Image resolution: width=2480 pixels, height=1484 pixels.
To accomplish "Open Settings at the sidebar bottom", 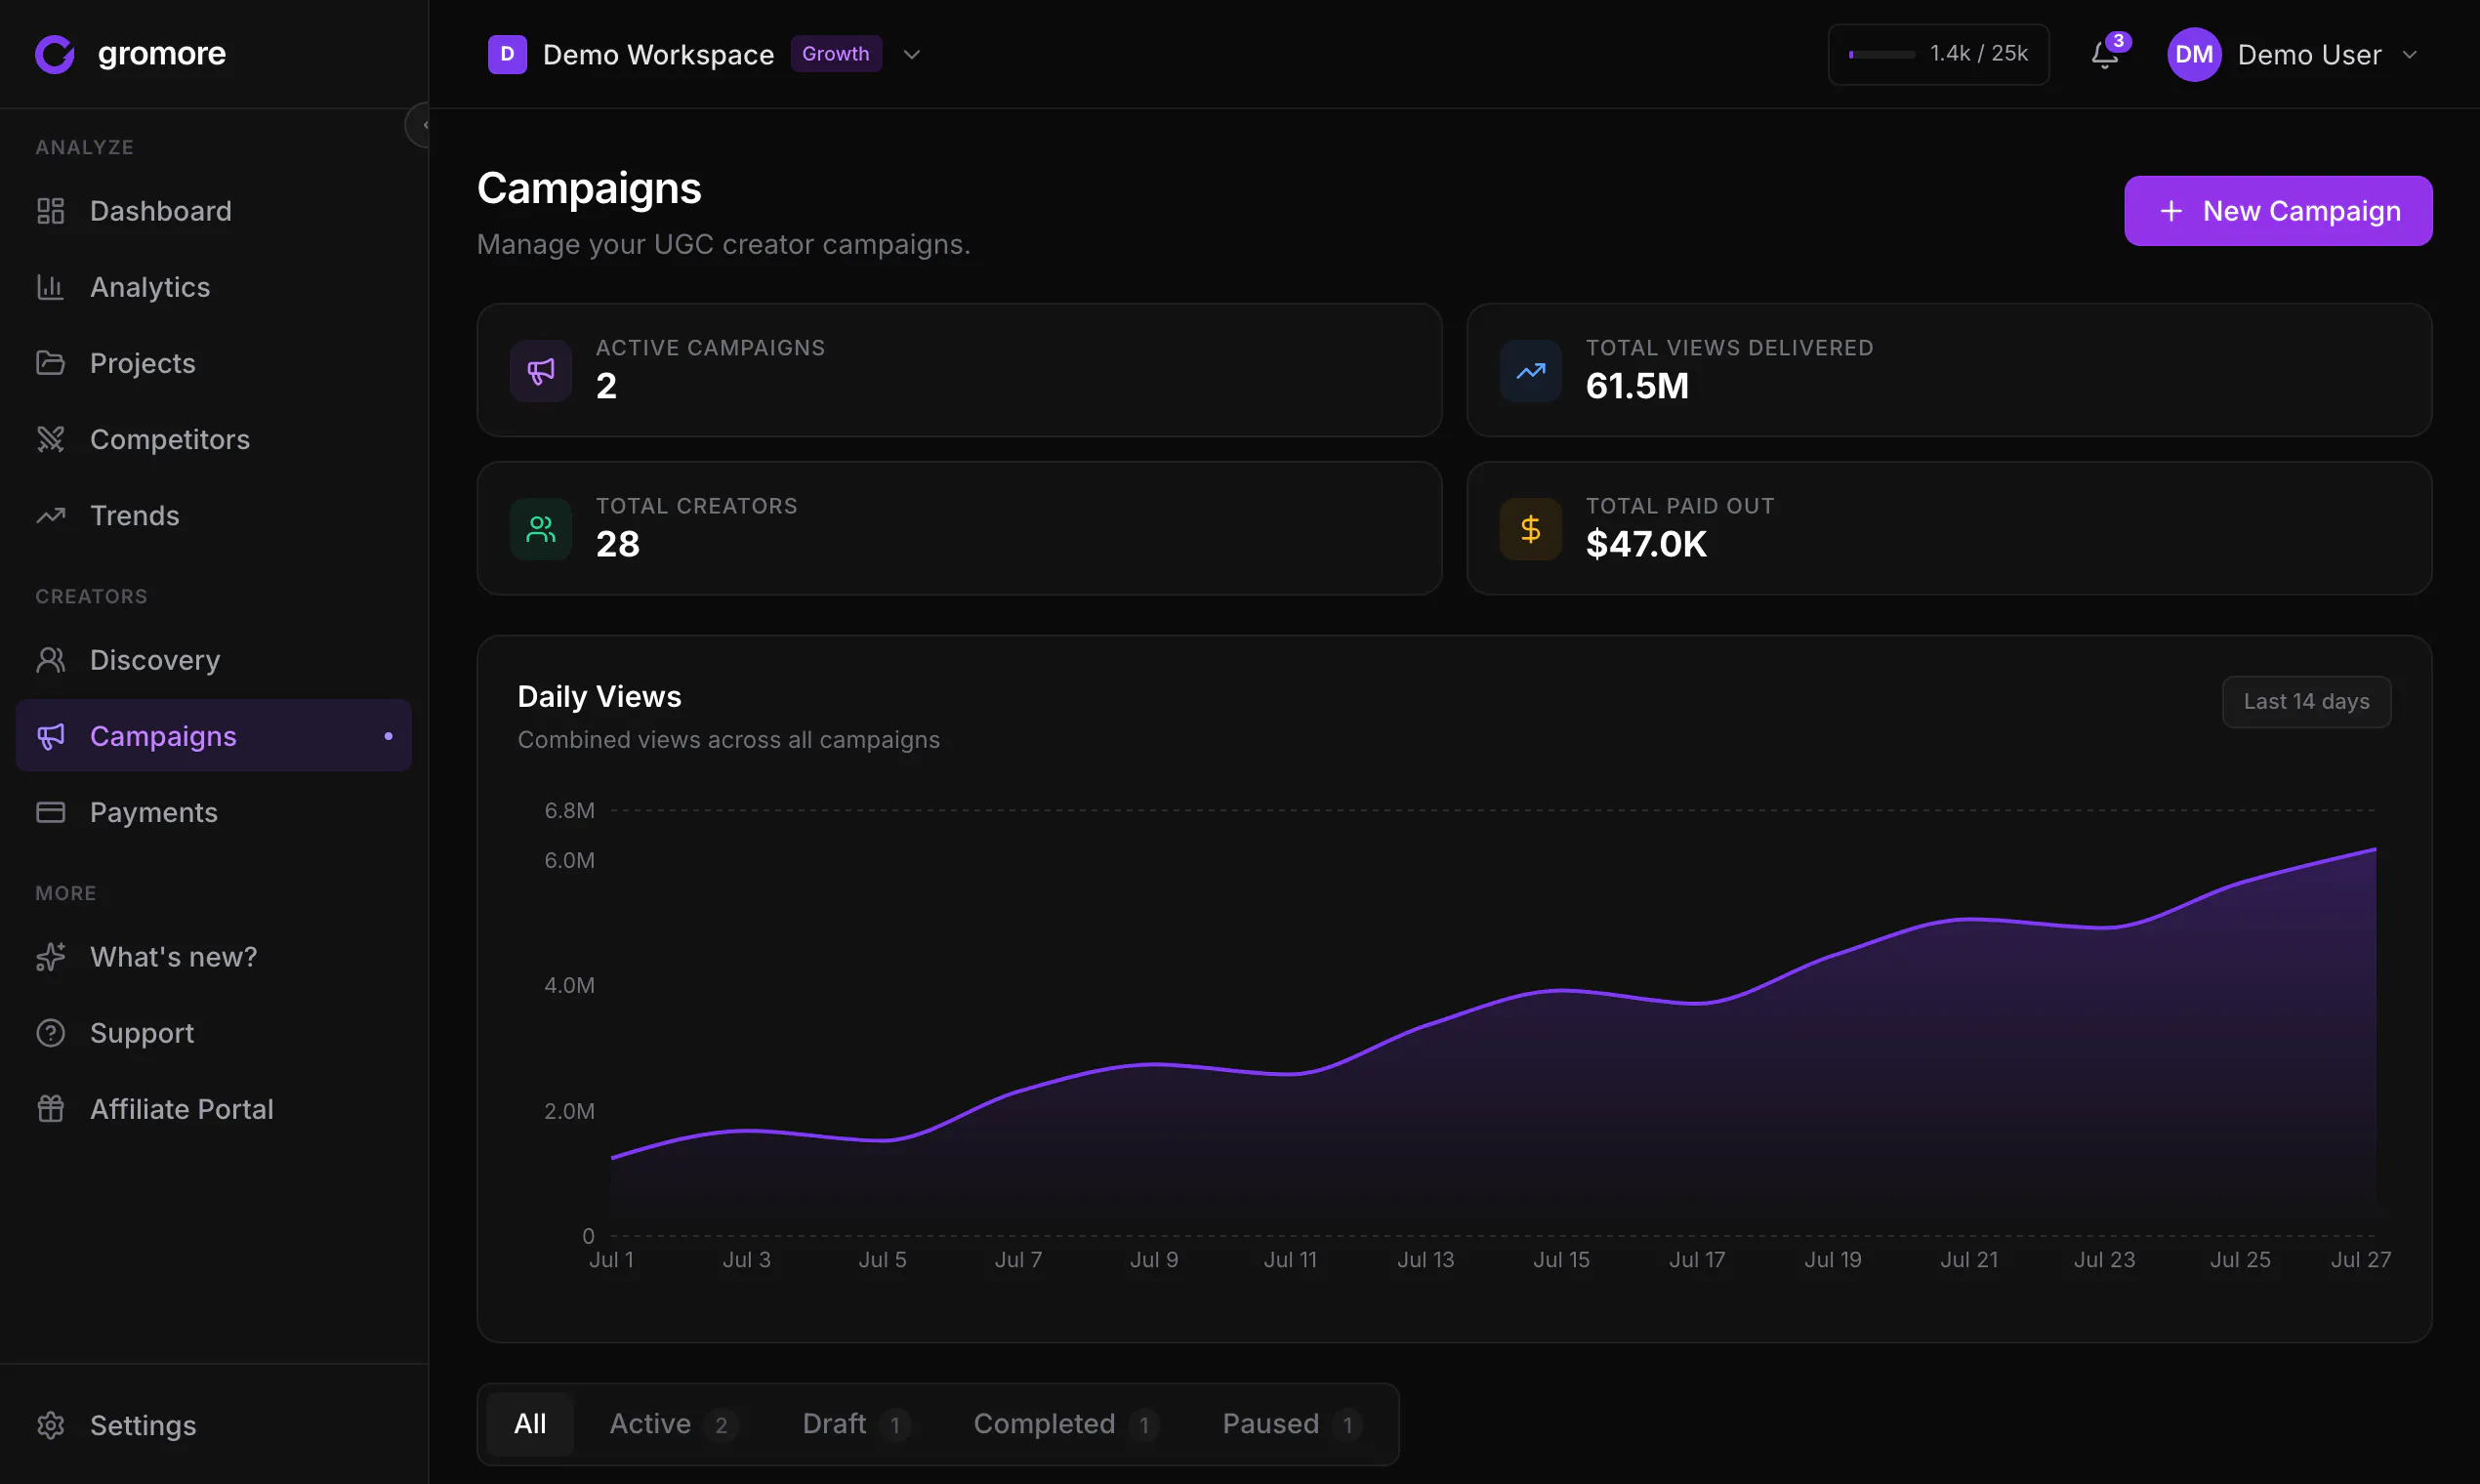I will pyautogui.click(x=214, y=1425).
